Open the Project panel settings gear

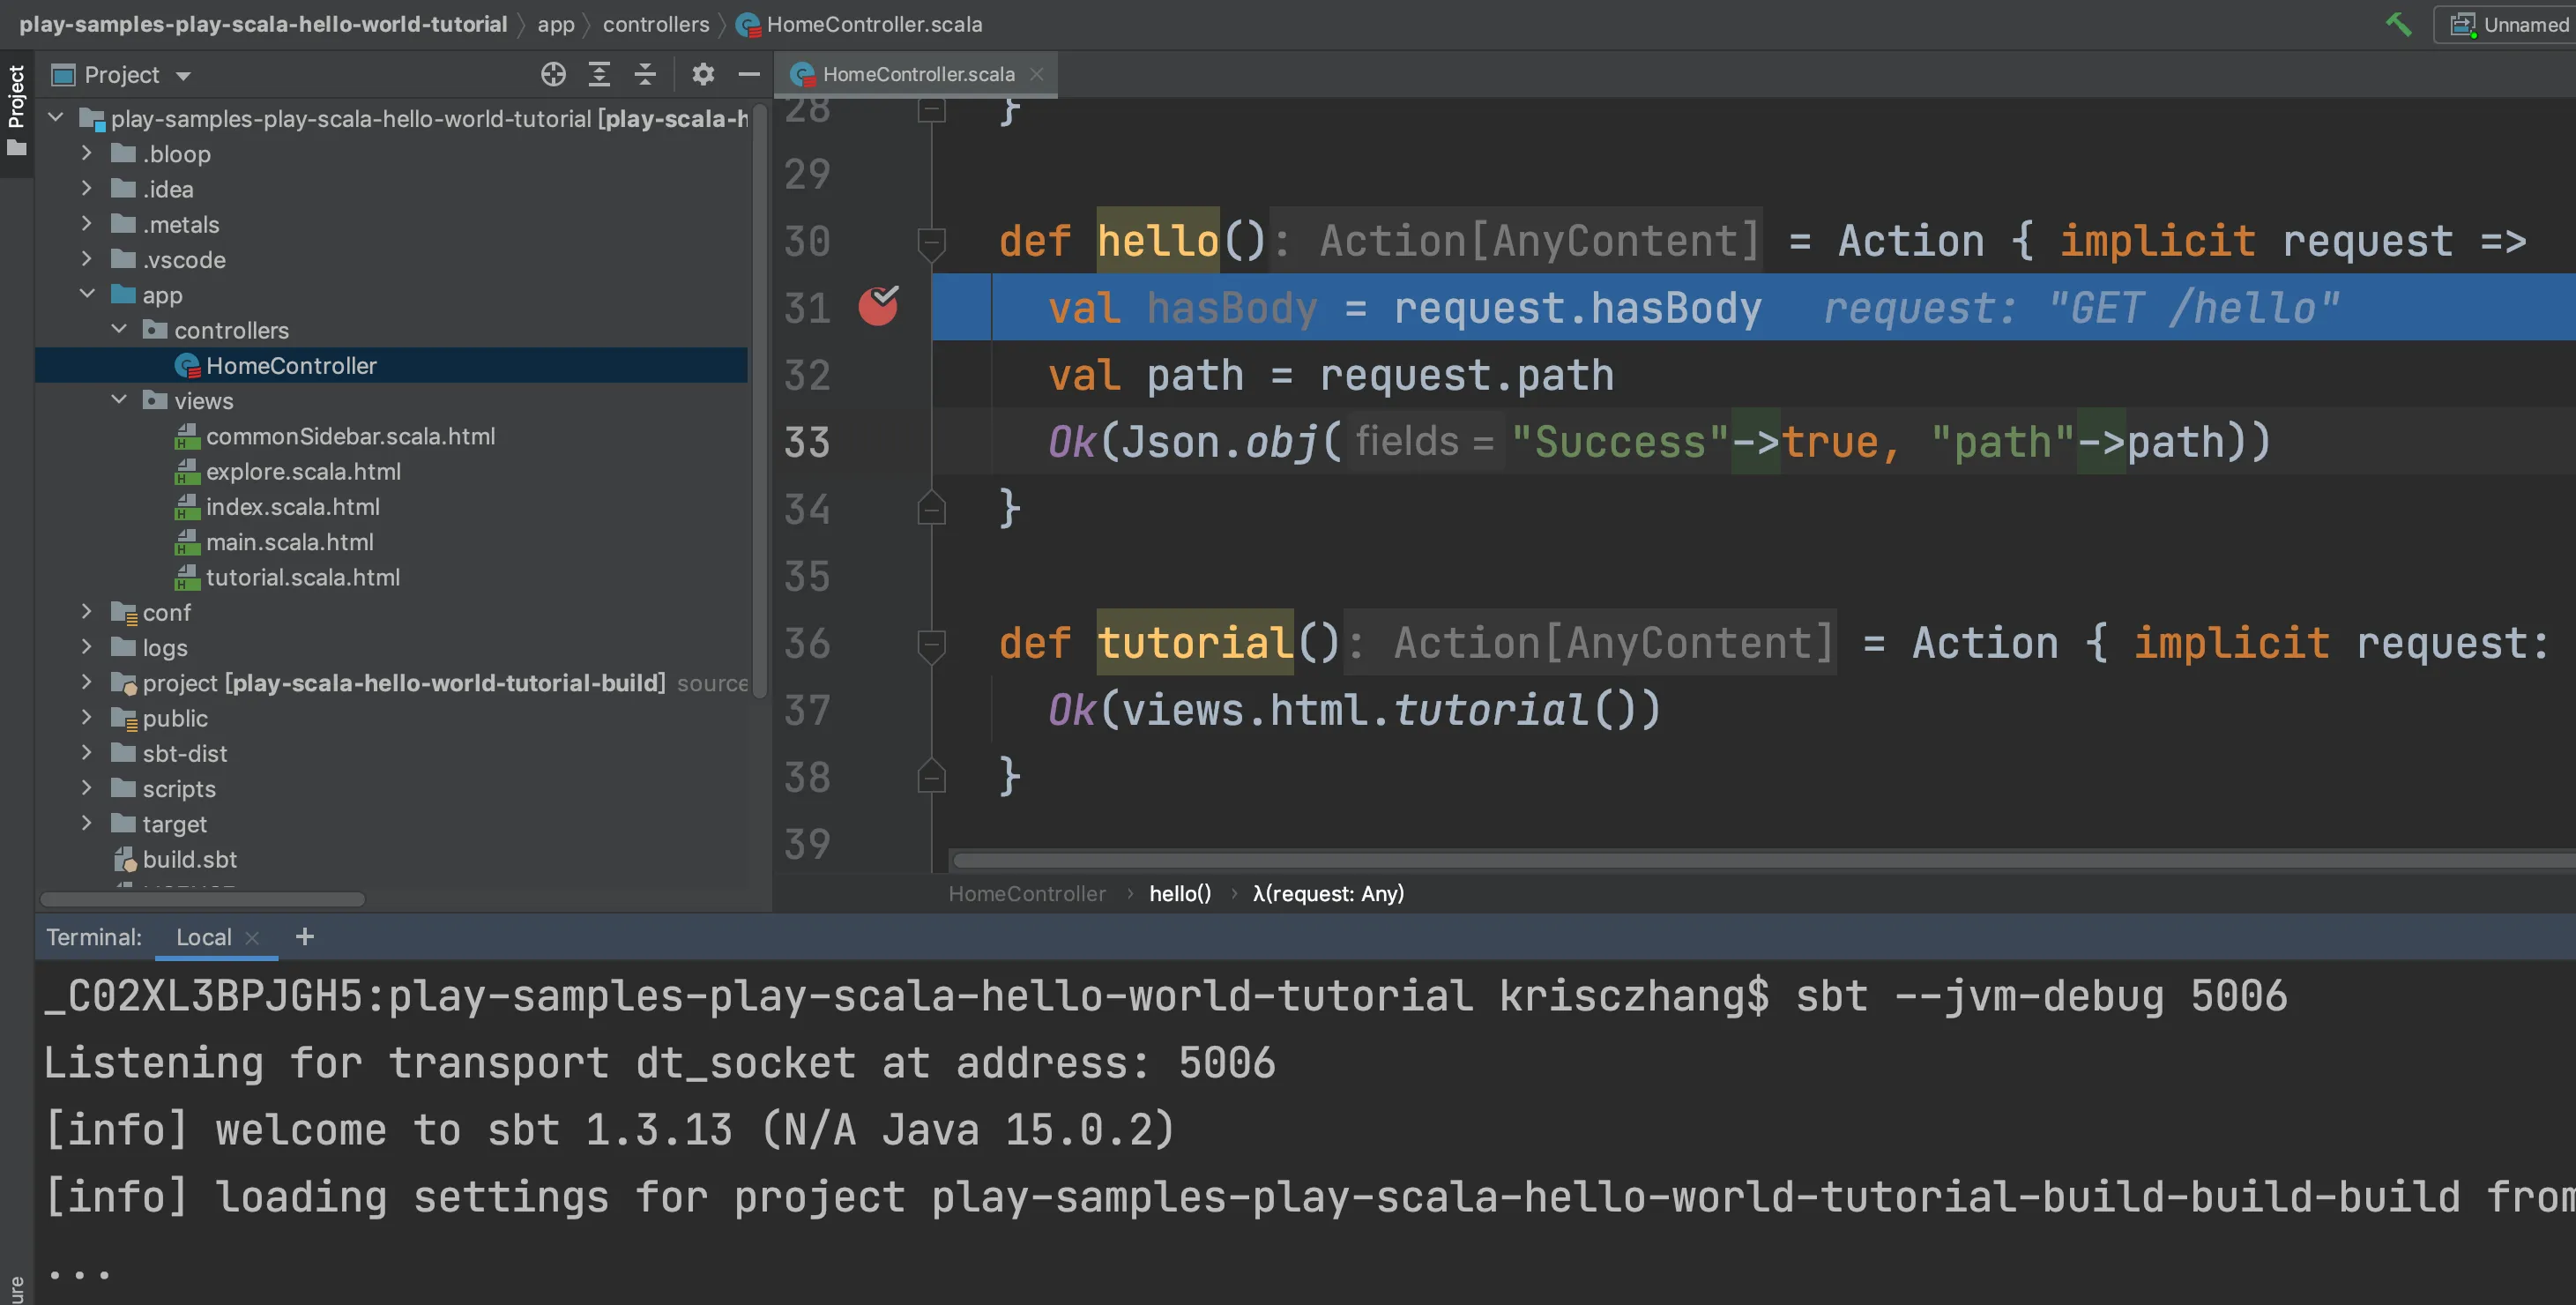(703, 74)
